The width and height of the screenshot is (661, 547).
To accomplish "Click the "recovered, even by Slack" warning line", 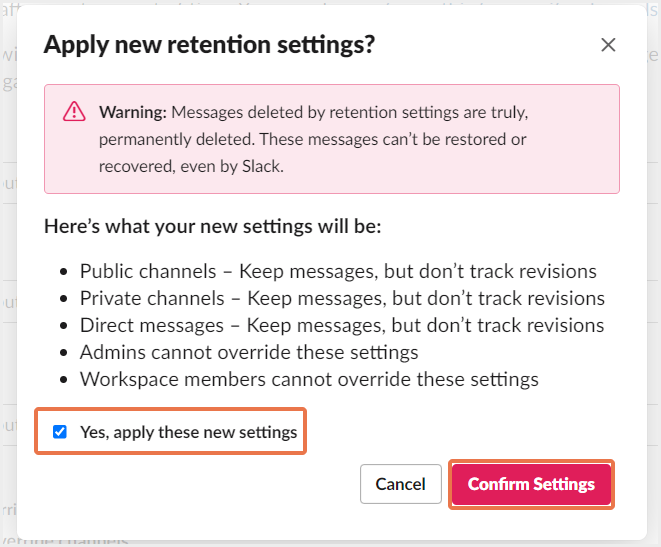I will click(x=191, y=166).
